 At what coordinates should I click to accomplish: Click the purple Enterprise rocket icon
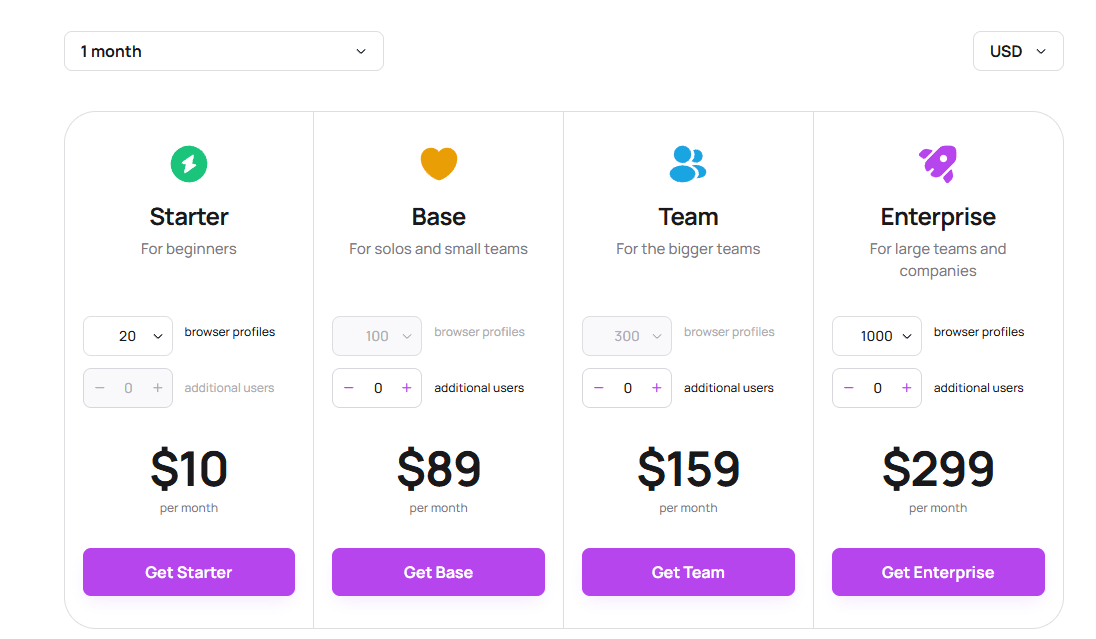[x=938, y=163]
